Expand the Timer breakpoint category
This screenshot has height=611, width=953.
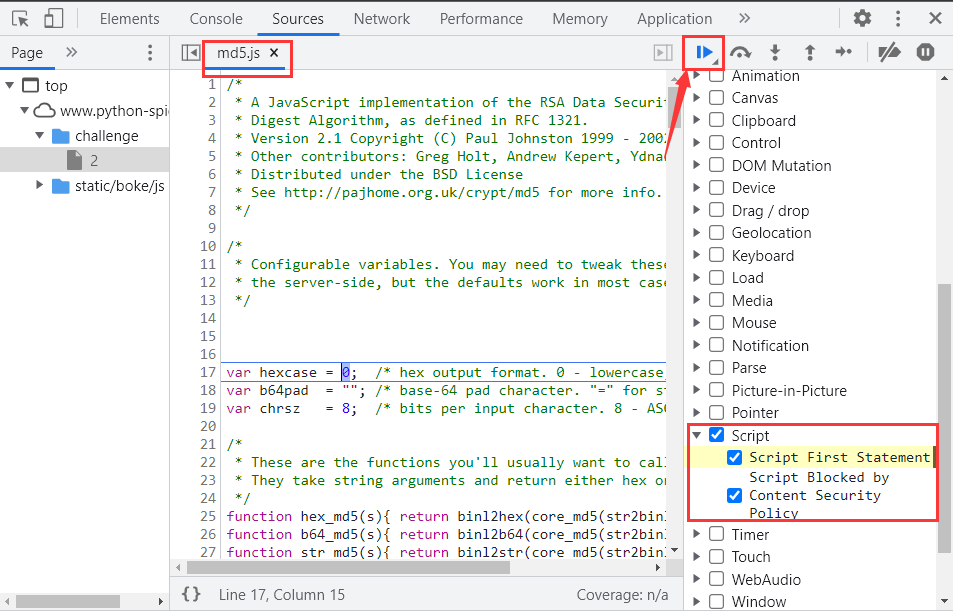[x=697, y=535]
